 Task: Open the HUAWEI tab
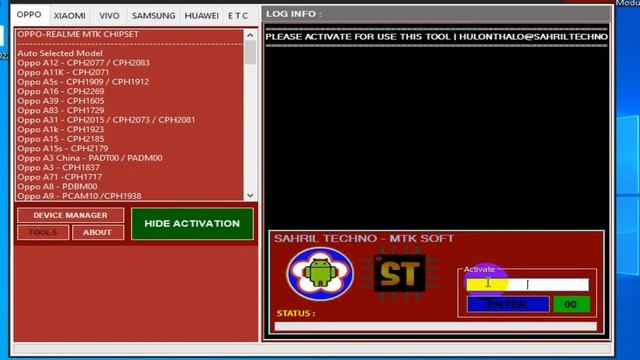202,16
